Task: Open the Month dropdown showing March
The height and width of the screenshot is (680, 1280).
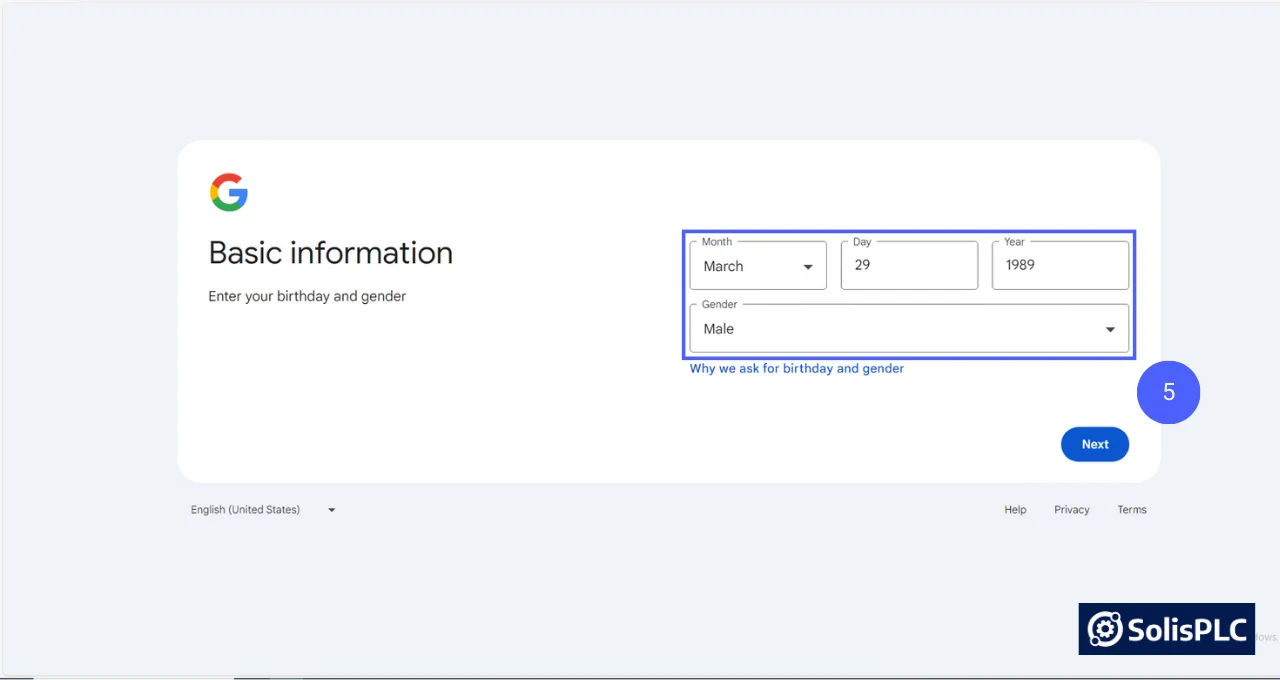Action: 758,266
